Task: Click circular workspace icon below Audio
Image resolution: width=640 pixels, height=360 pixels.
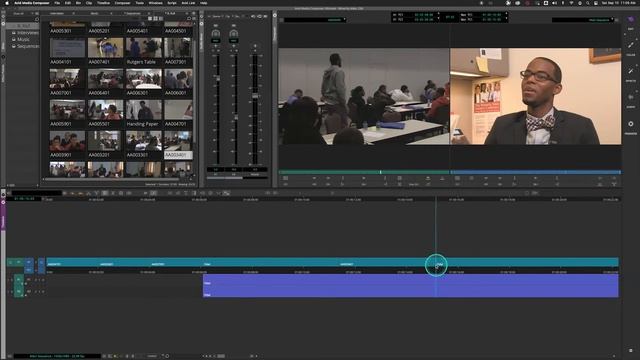Action: pos(631,124)
